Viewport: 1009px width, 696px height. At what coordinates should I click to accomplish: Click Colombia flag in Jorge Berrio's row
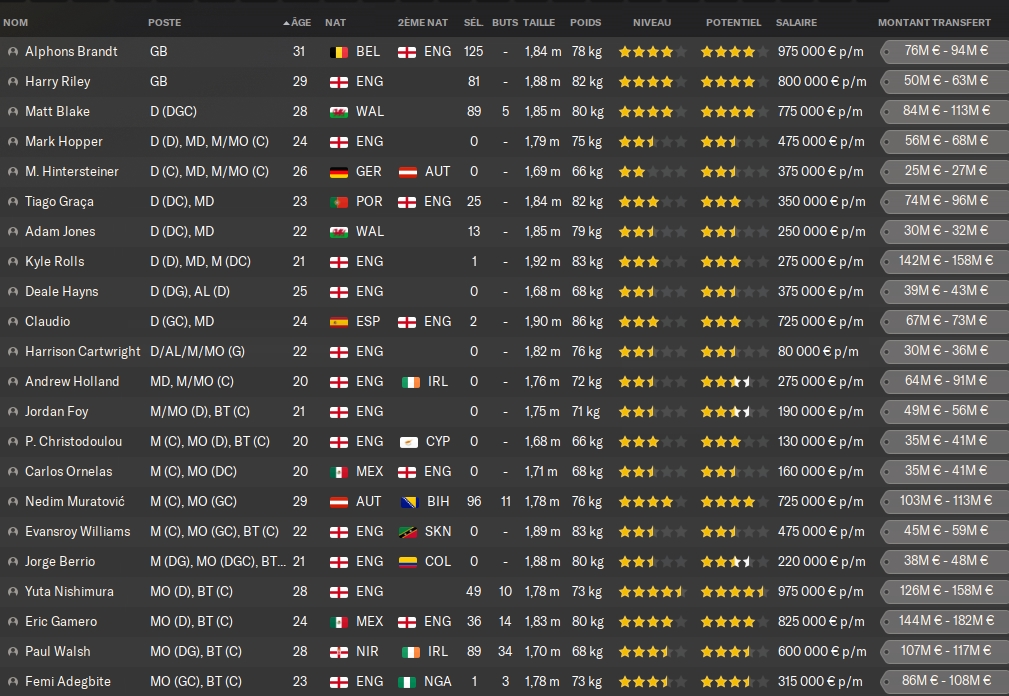coord(407,562)
